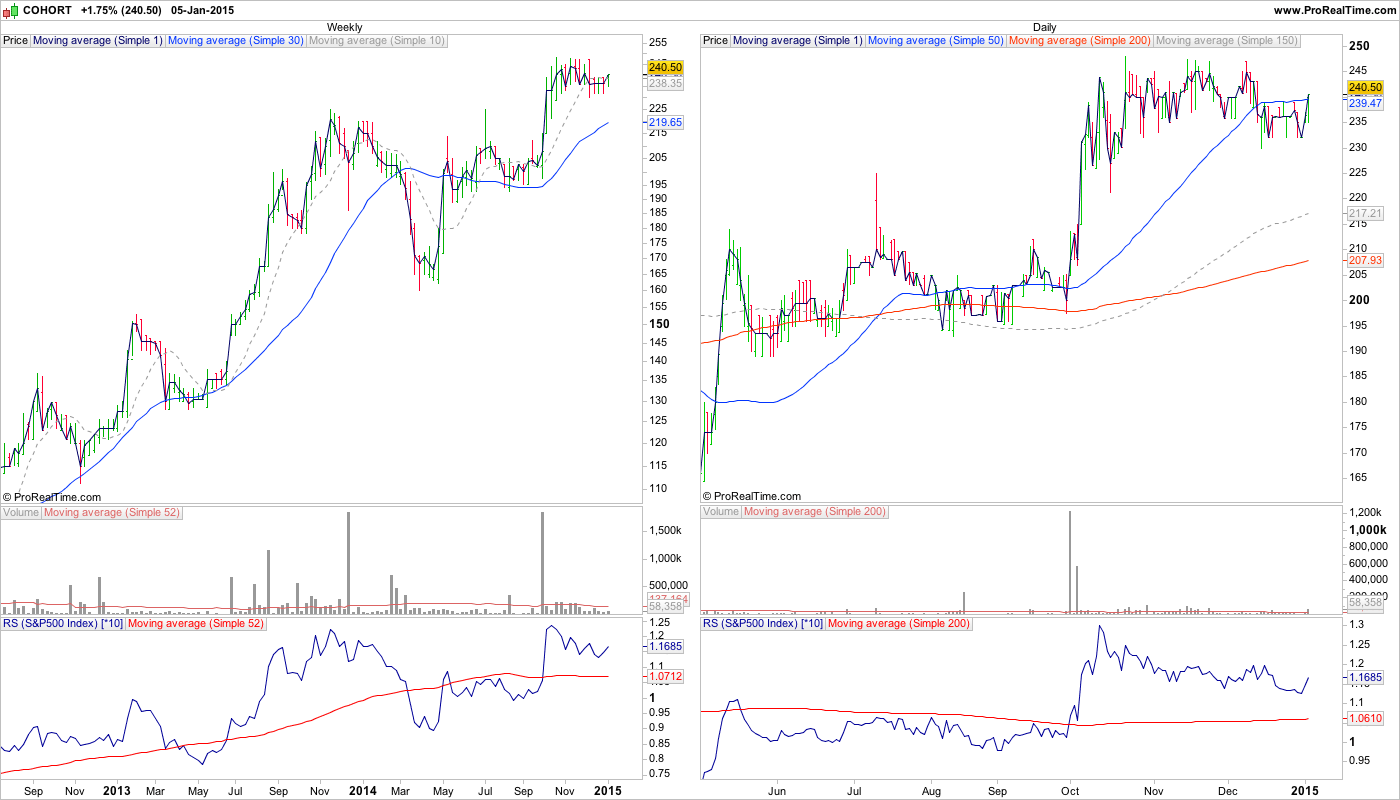This screenshot has width=1400, height=800.
Task: Click Daily Moving average (Simple 1) legend
Action: [x=798, y=41]
